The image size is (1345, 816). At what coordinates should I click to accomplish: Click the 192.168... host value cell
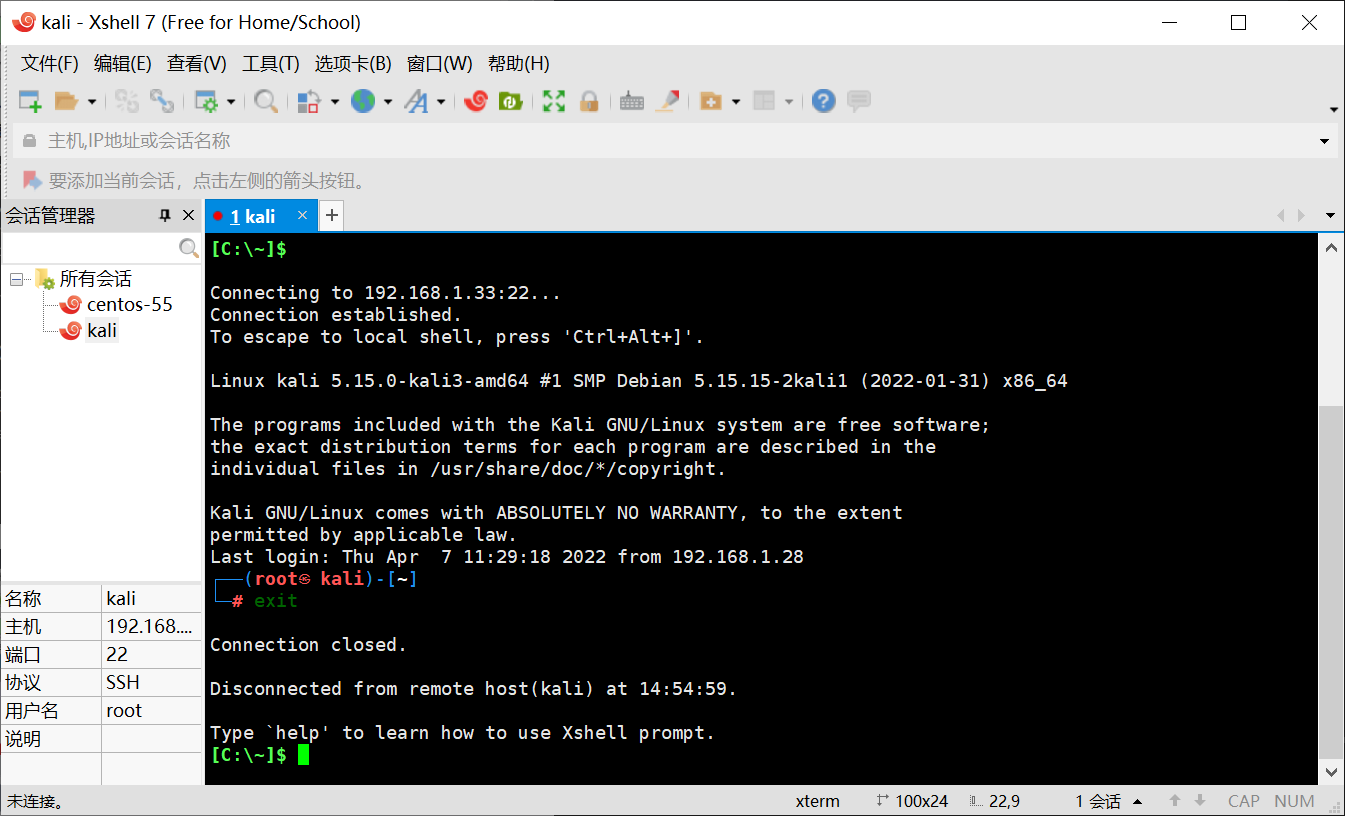click(151, 626)
